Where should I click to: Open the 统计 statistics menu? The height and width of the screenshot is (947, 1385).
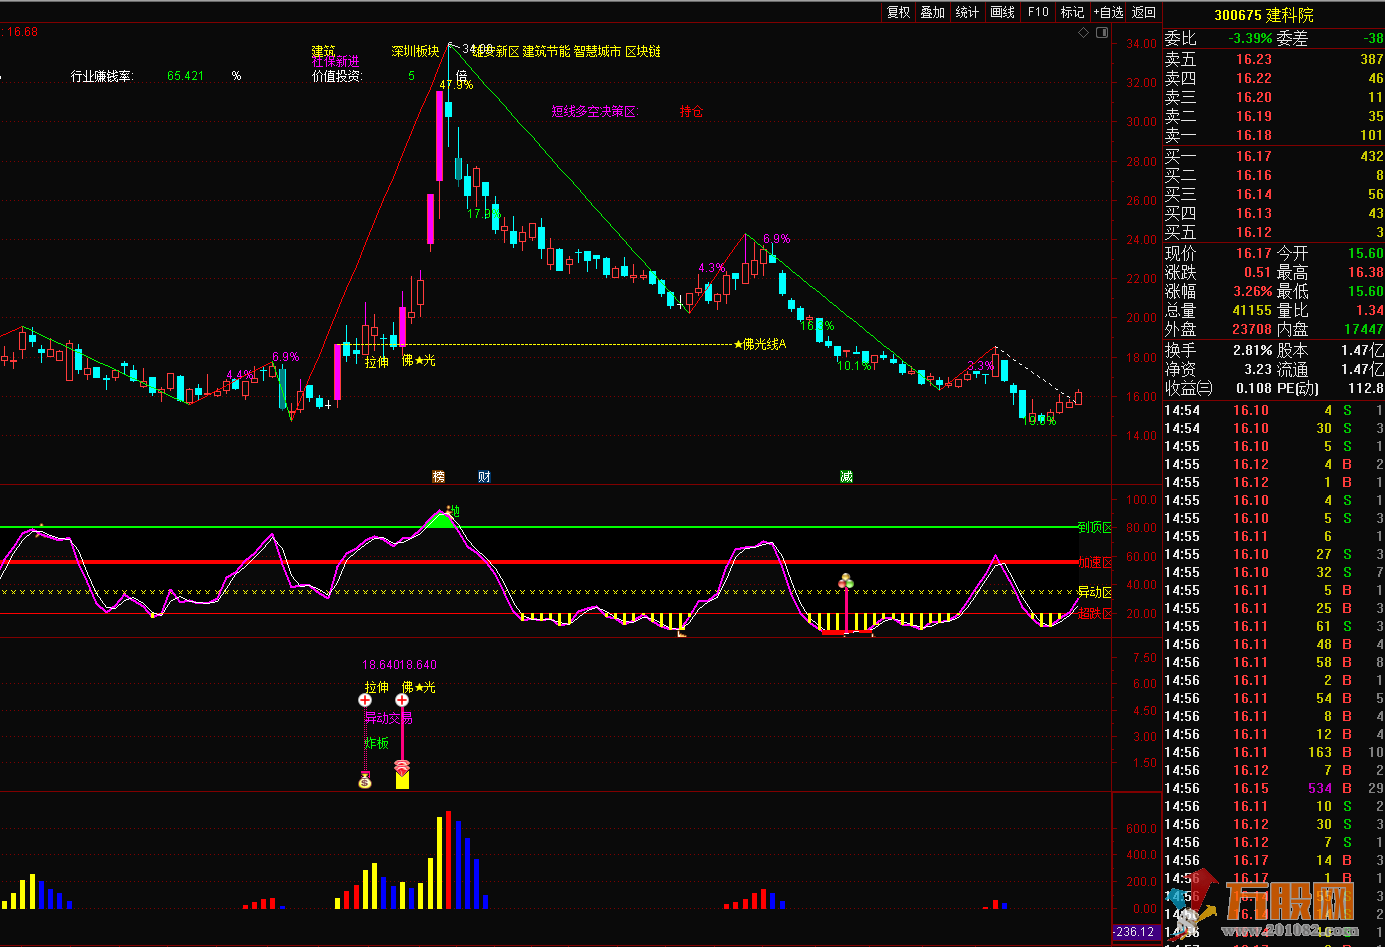coord(967,12)
